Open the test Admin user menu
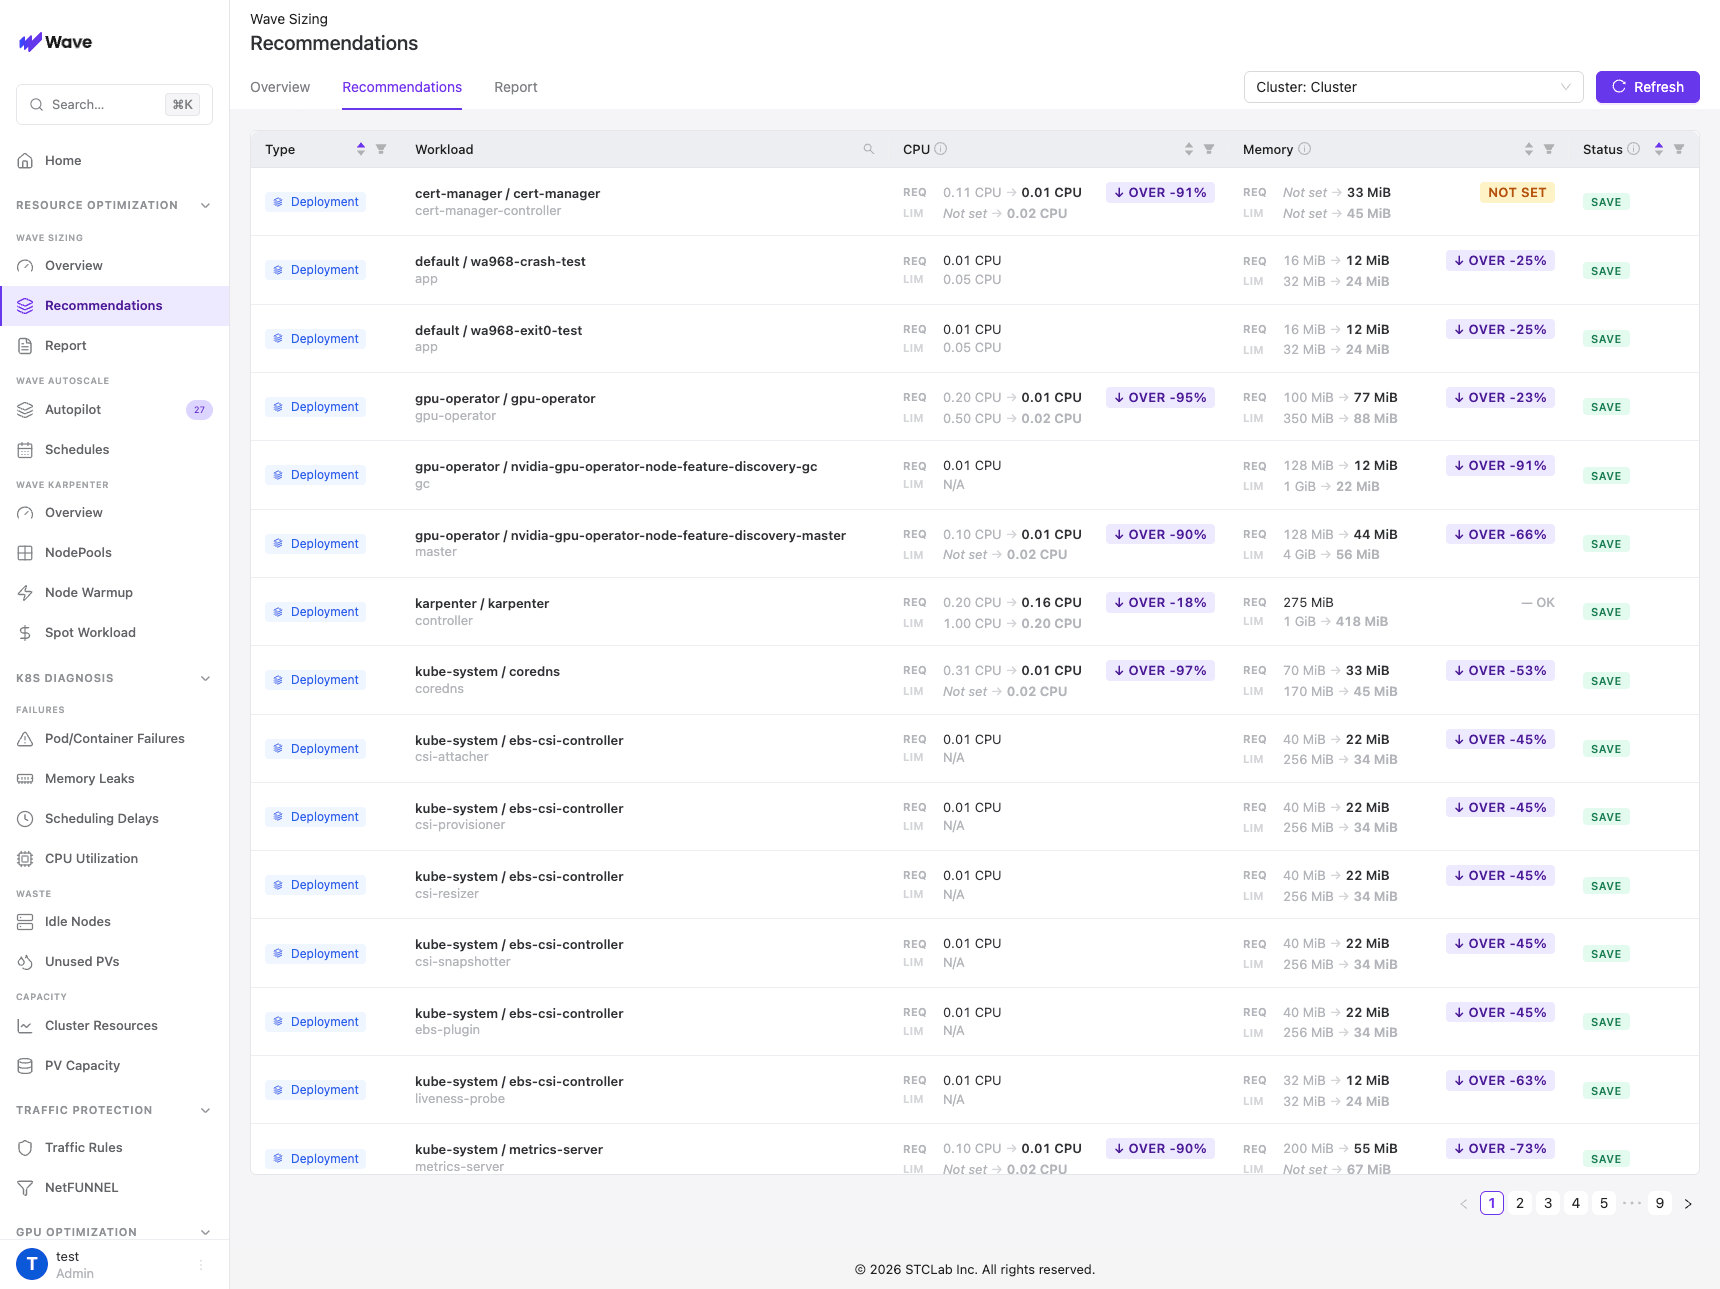1720x1289 pixels. pos(114,1264)
